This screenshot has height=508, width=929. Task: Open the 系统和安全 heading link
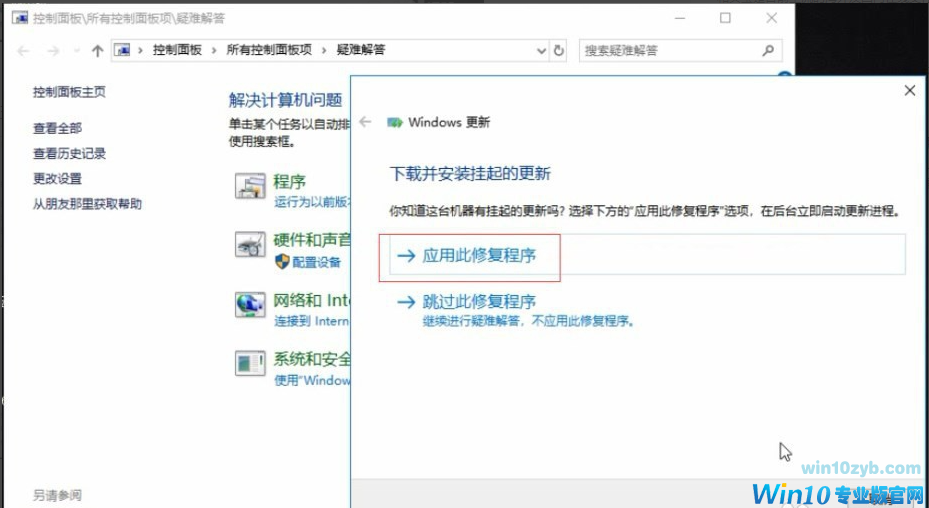pos(312,359)
